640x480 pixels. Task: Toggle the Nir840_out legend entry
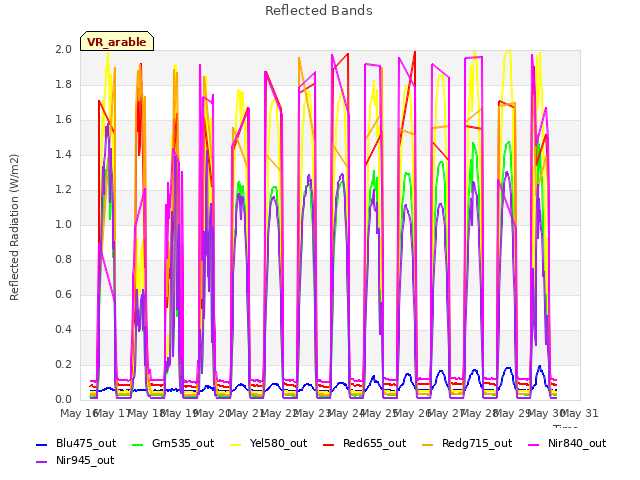(x=567, y=443)
